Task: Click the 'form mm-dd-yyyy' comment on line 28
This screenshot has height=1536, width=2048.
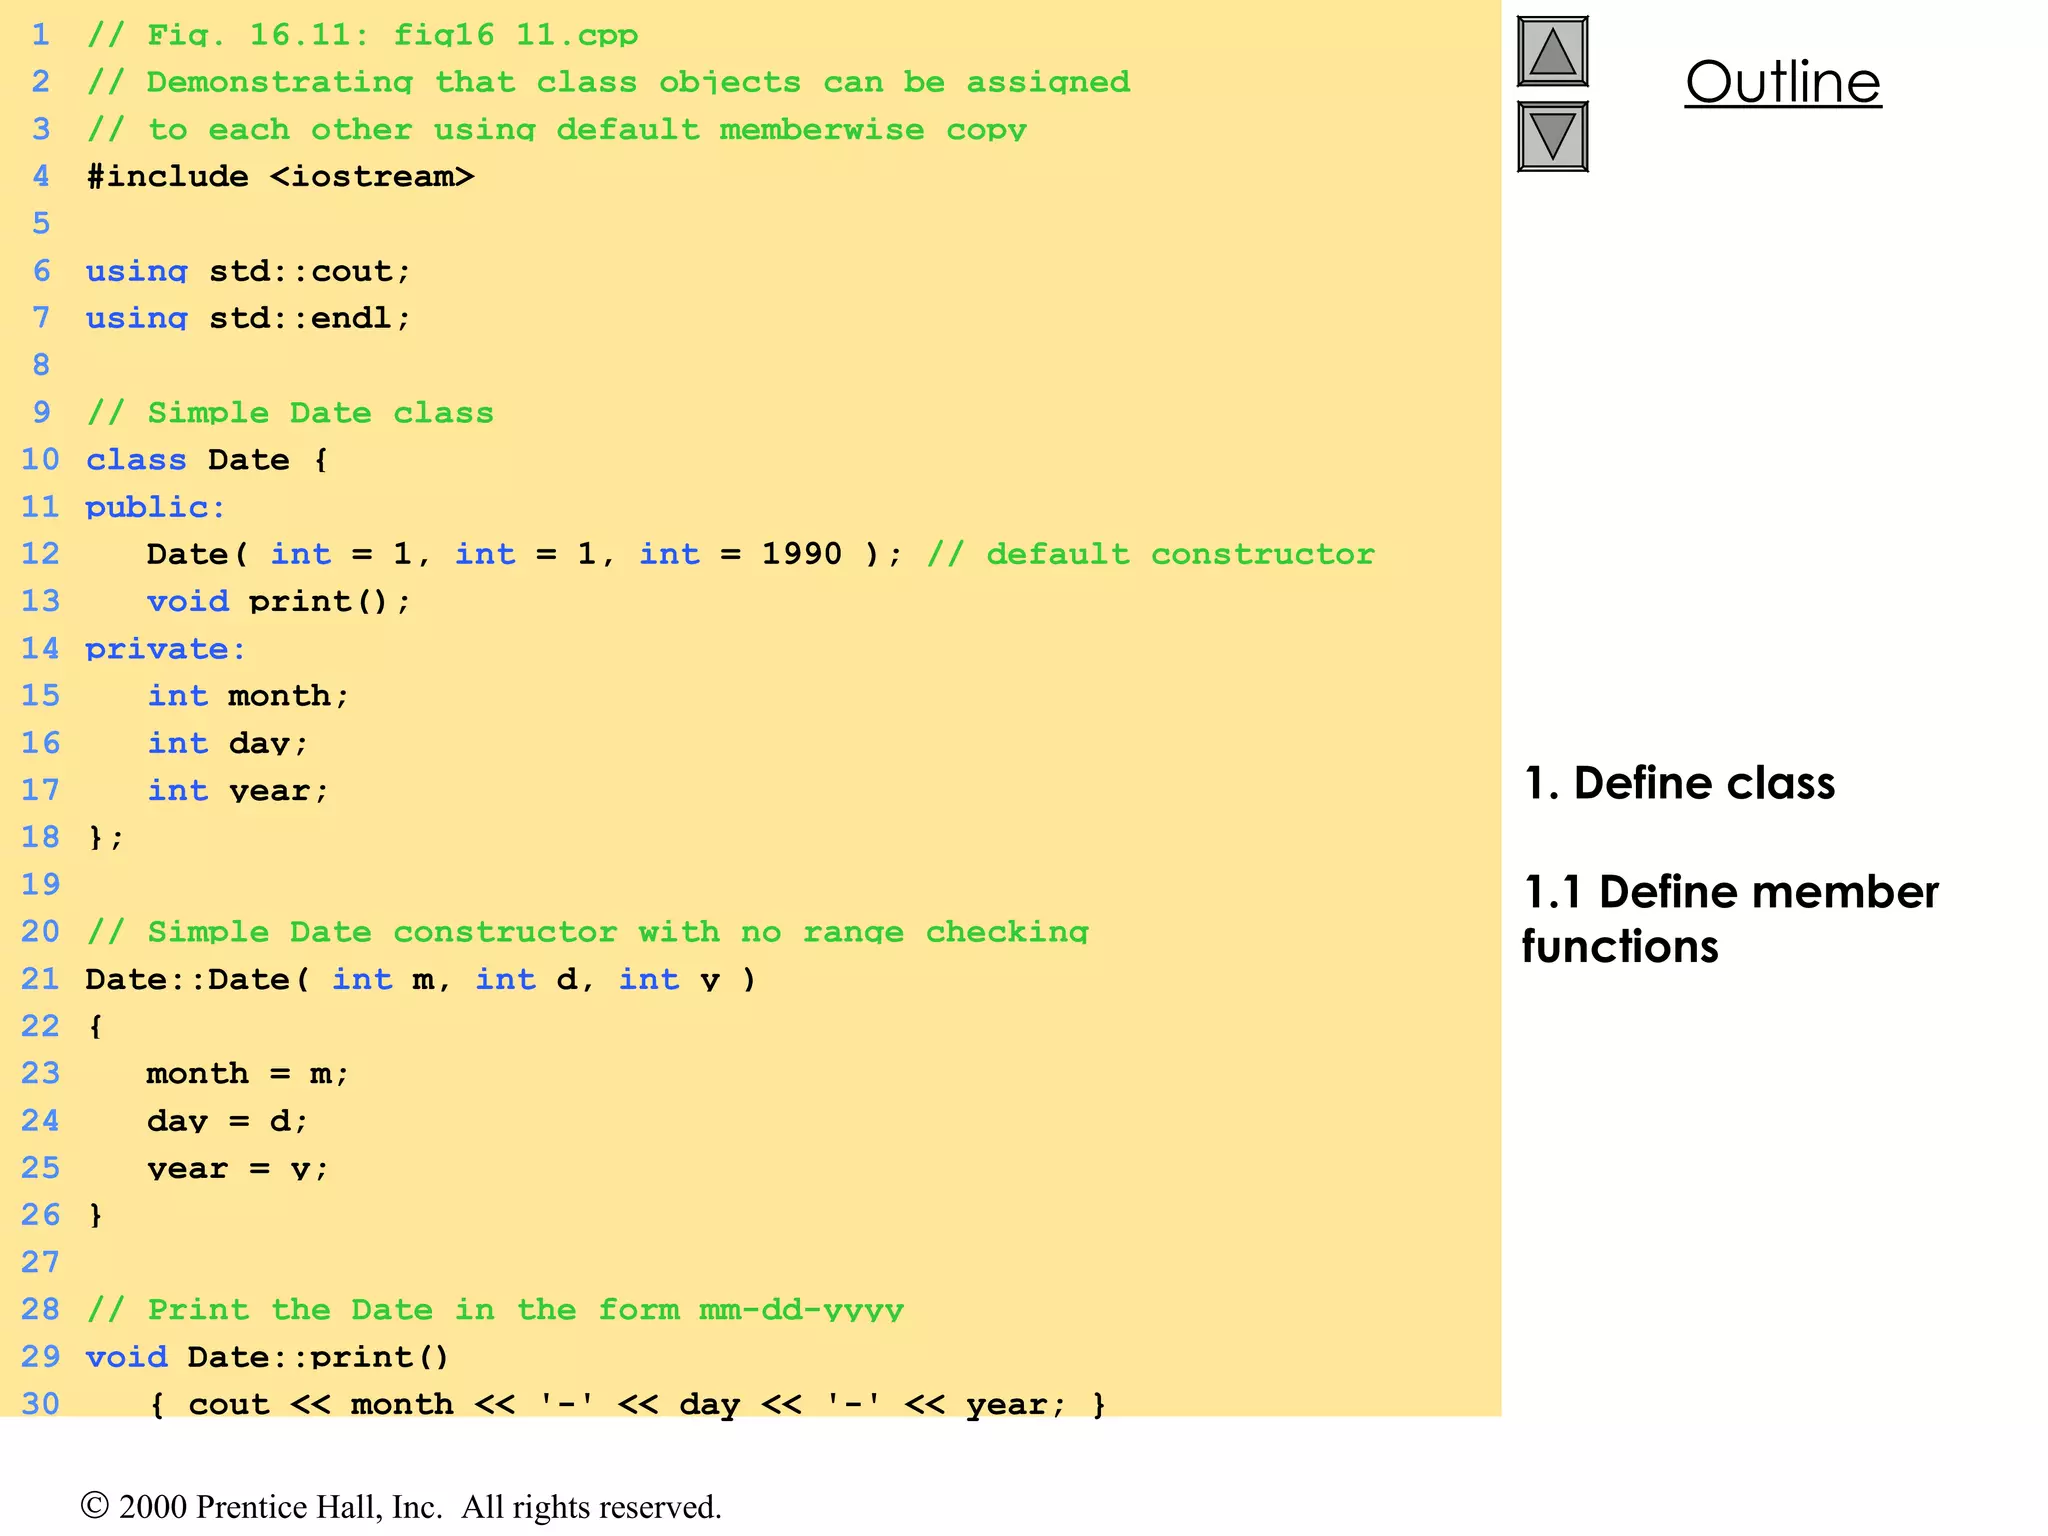Action: point(495,1310)
